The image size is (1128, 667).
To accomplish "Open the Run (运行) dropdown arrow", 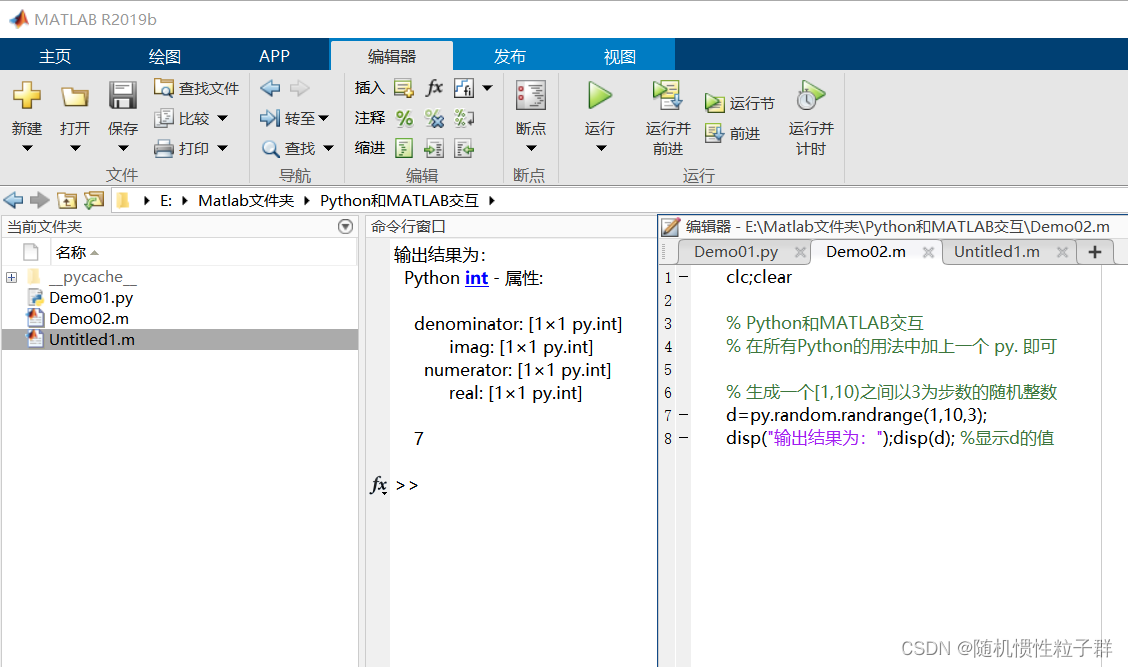I will tap(601, 148).
